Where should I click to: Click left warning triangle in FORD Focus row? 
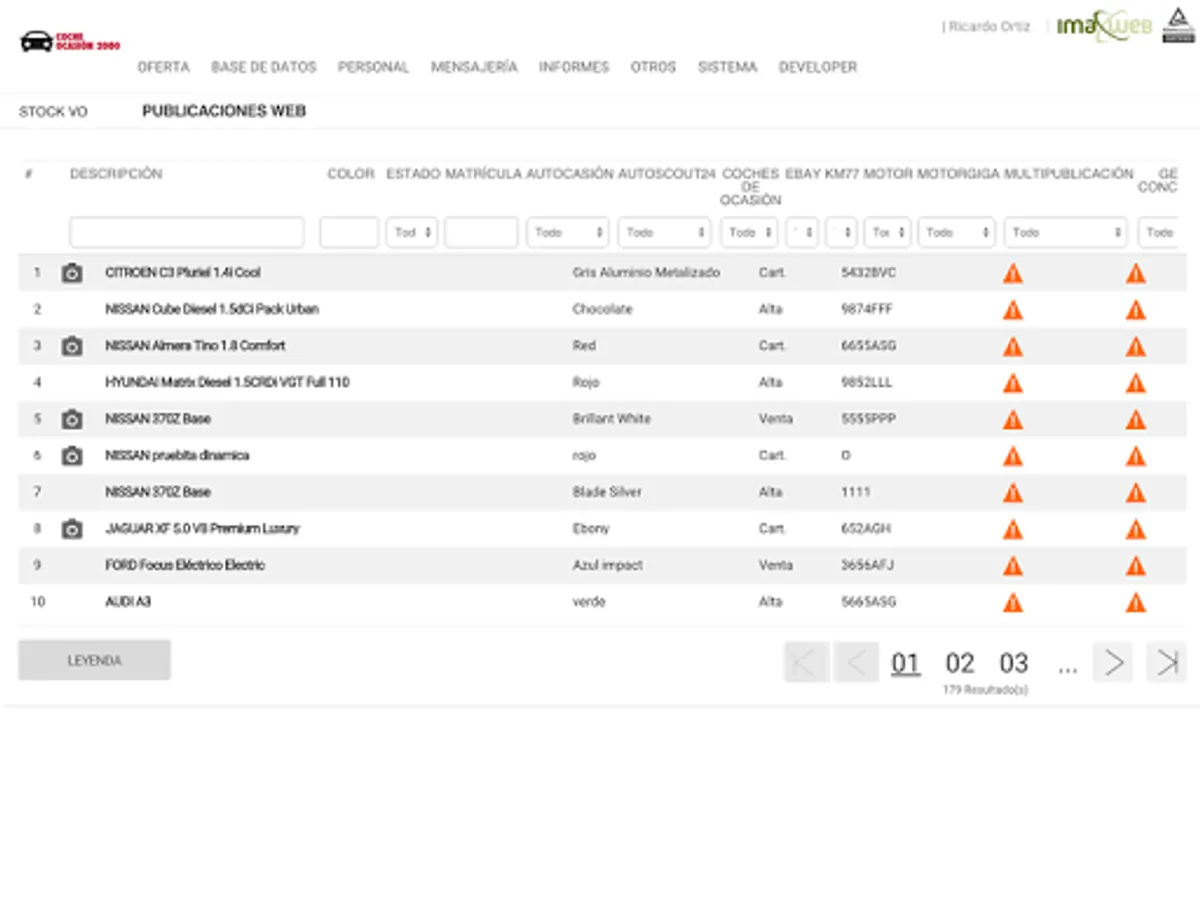tap(1013, 566)
